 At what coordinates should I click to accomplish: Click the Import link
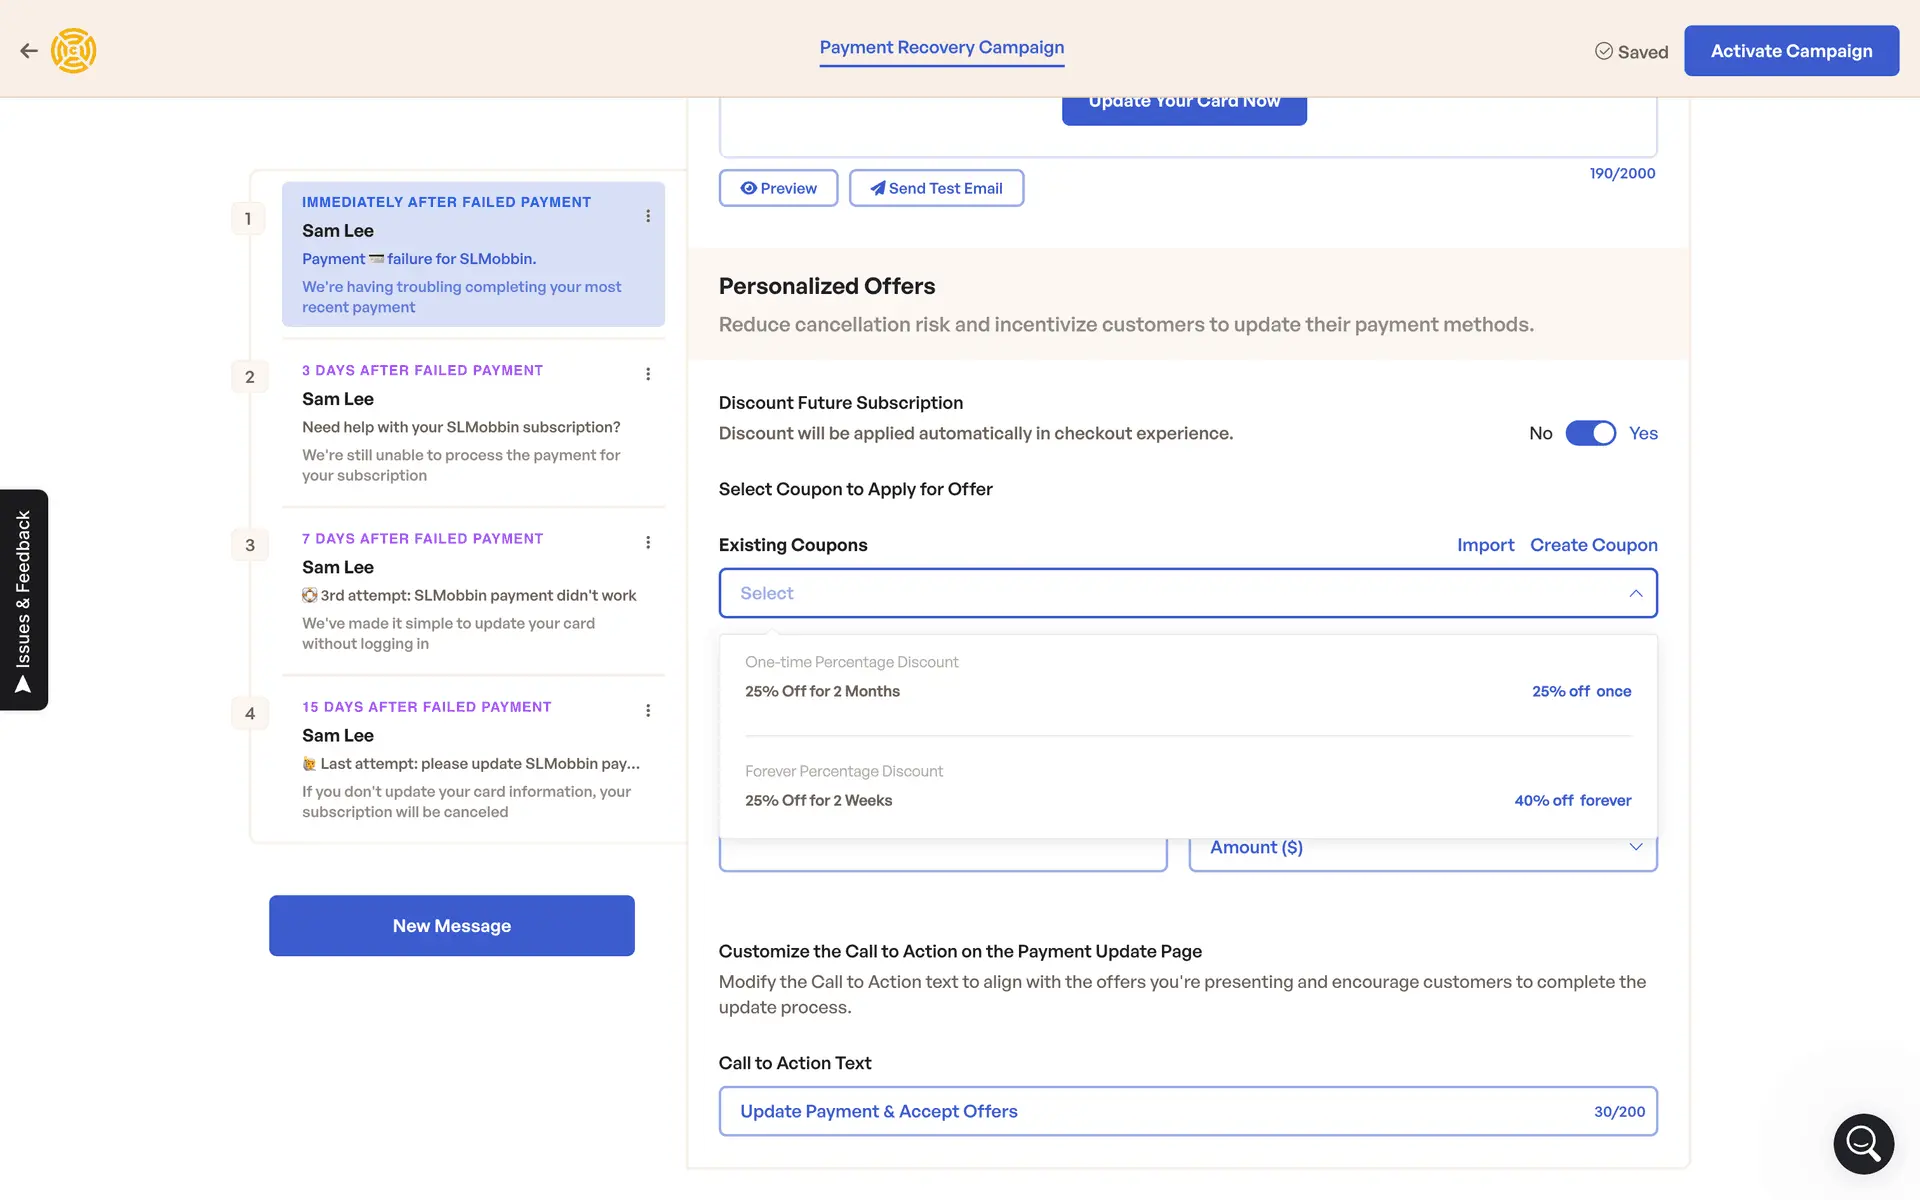1485,545
